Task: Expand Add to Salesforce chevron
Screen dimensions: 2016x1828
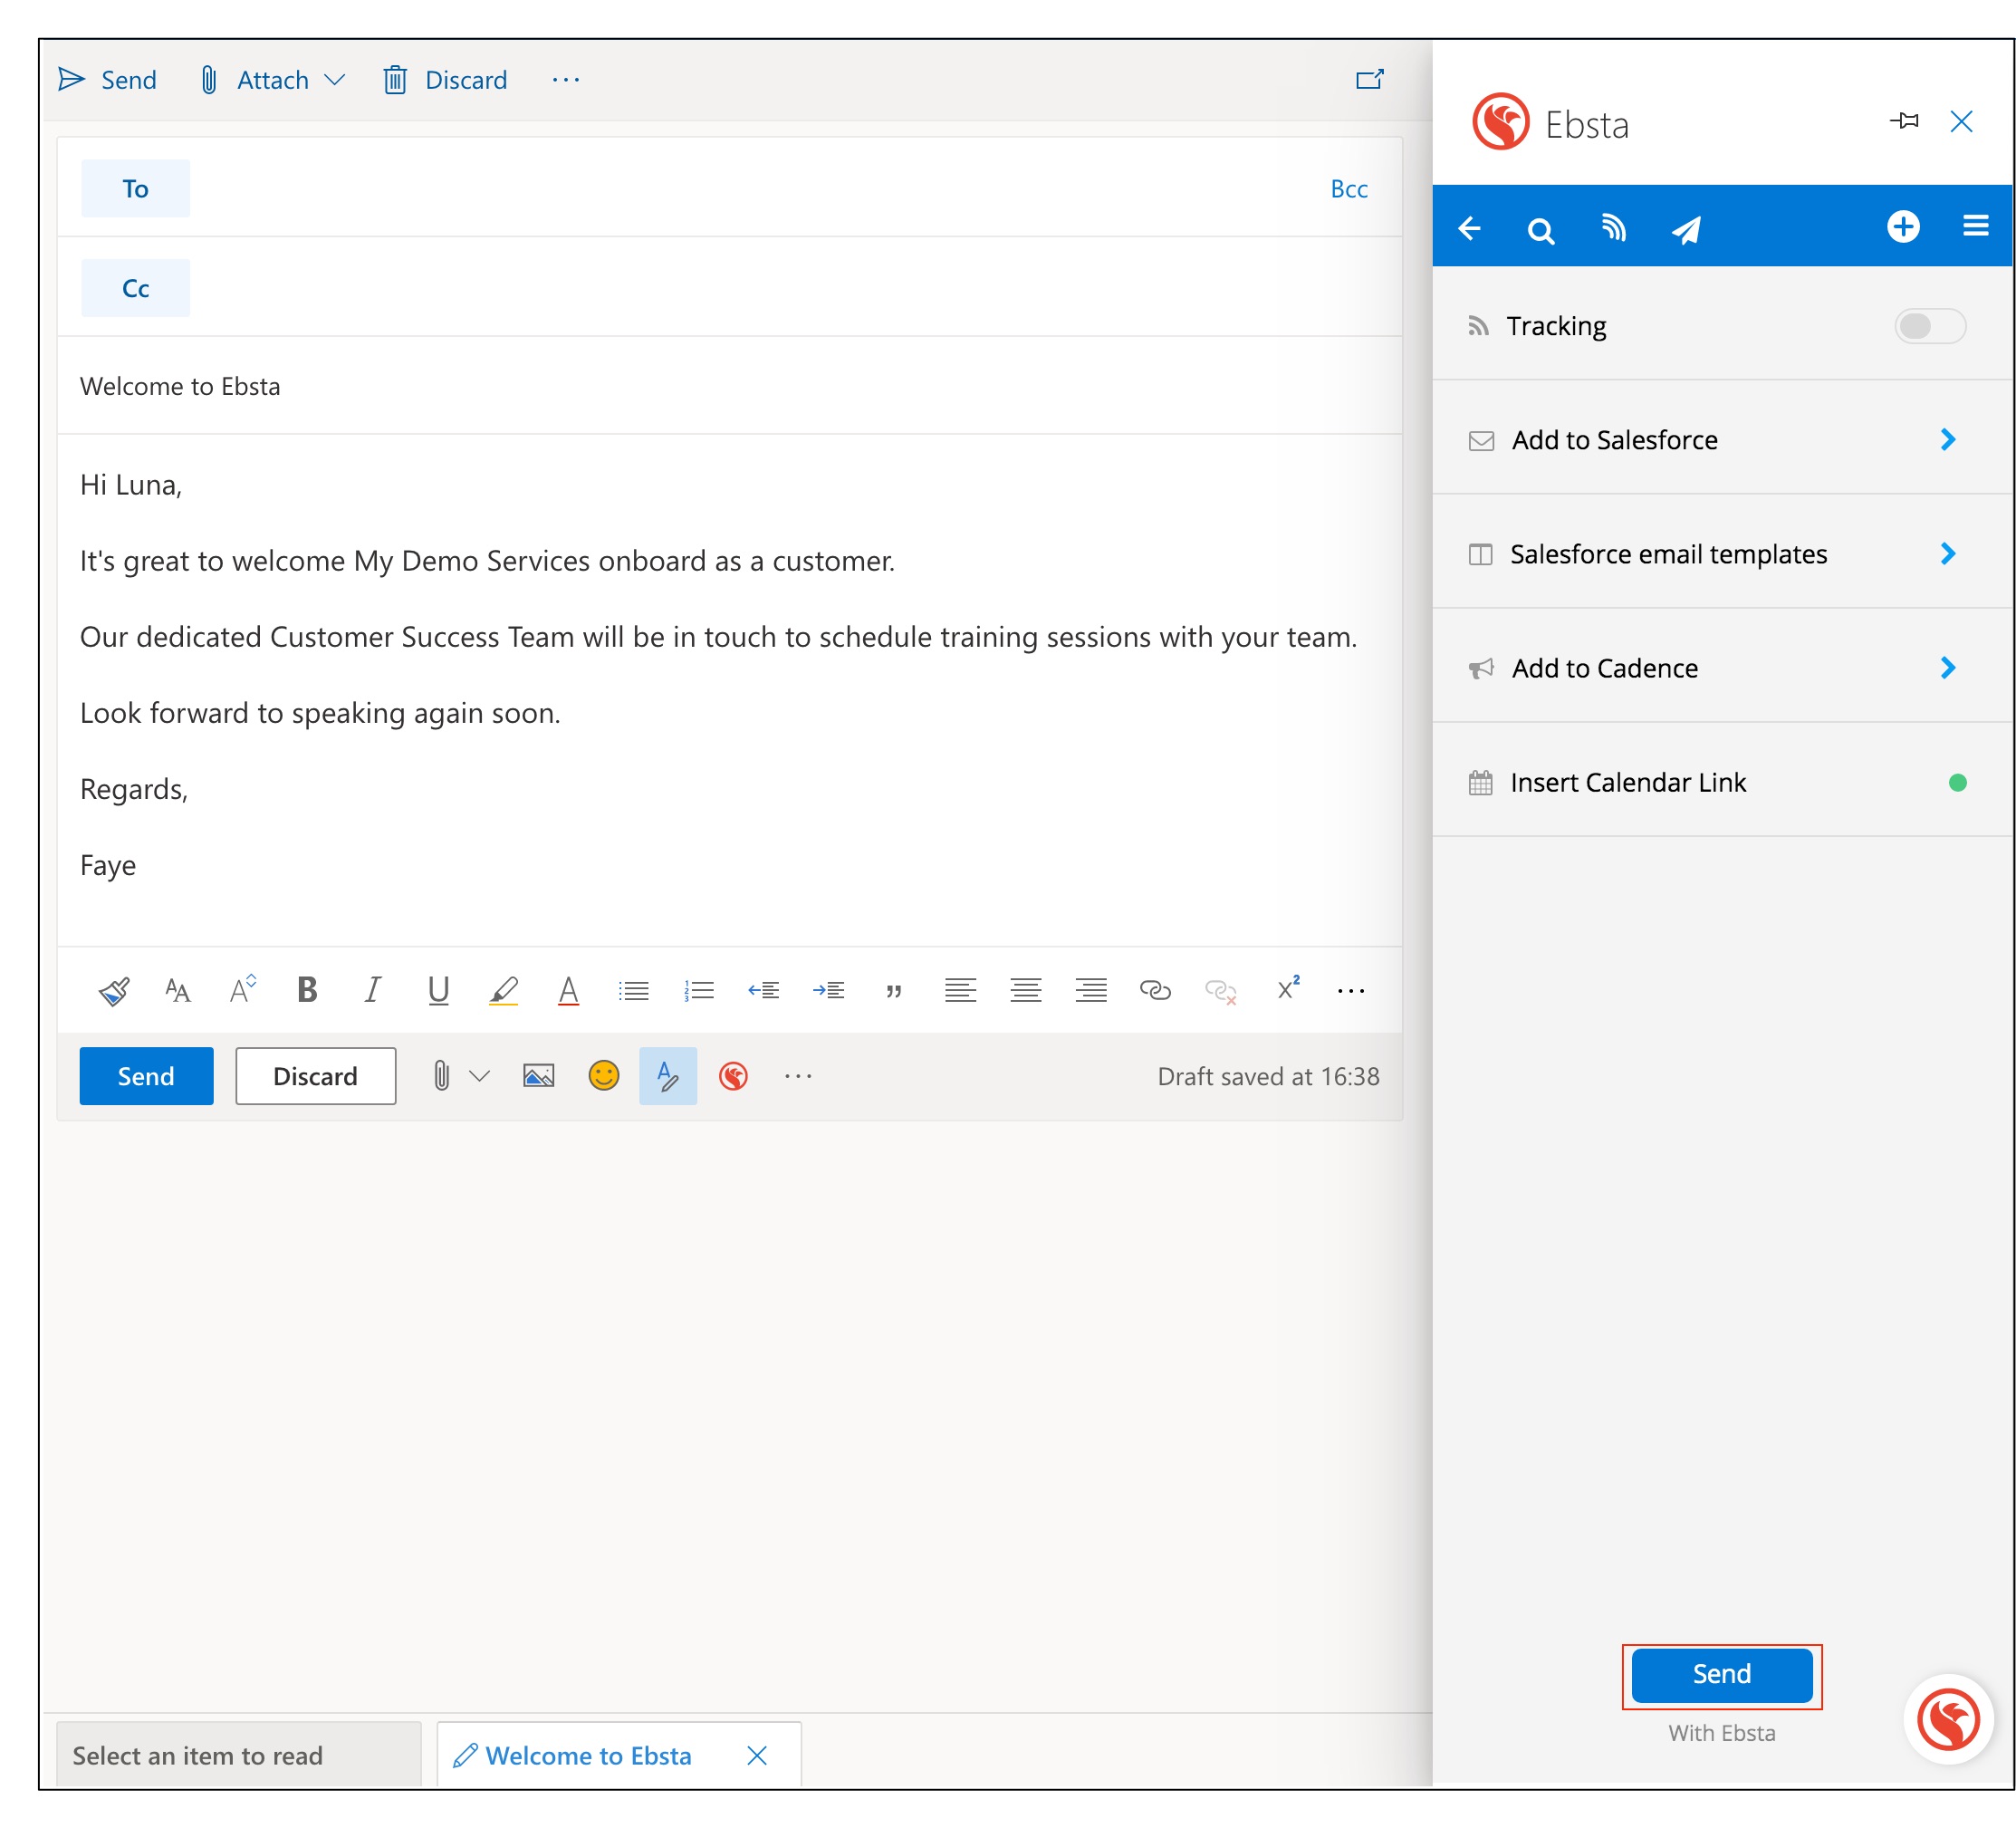Action: coord(1947,440)
